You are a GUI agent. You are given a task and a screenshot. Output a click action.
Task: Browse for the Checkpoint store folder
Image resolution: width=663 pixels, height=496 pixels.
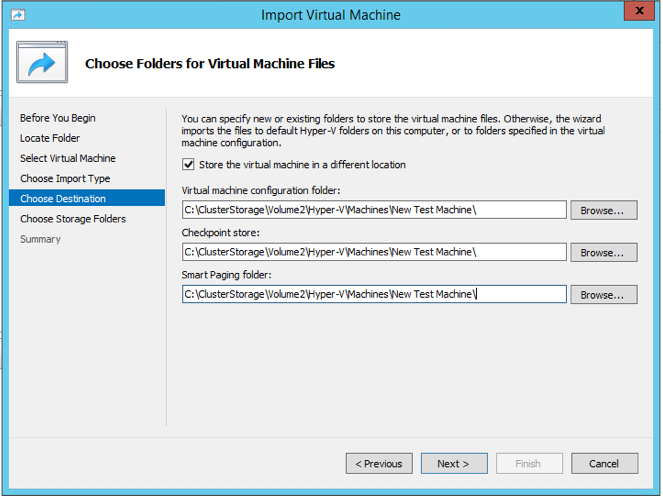coord(603,252)
